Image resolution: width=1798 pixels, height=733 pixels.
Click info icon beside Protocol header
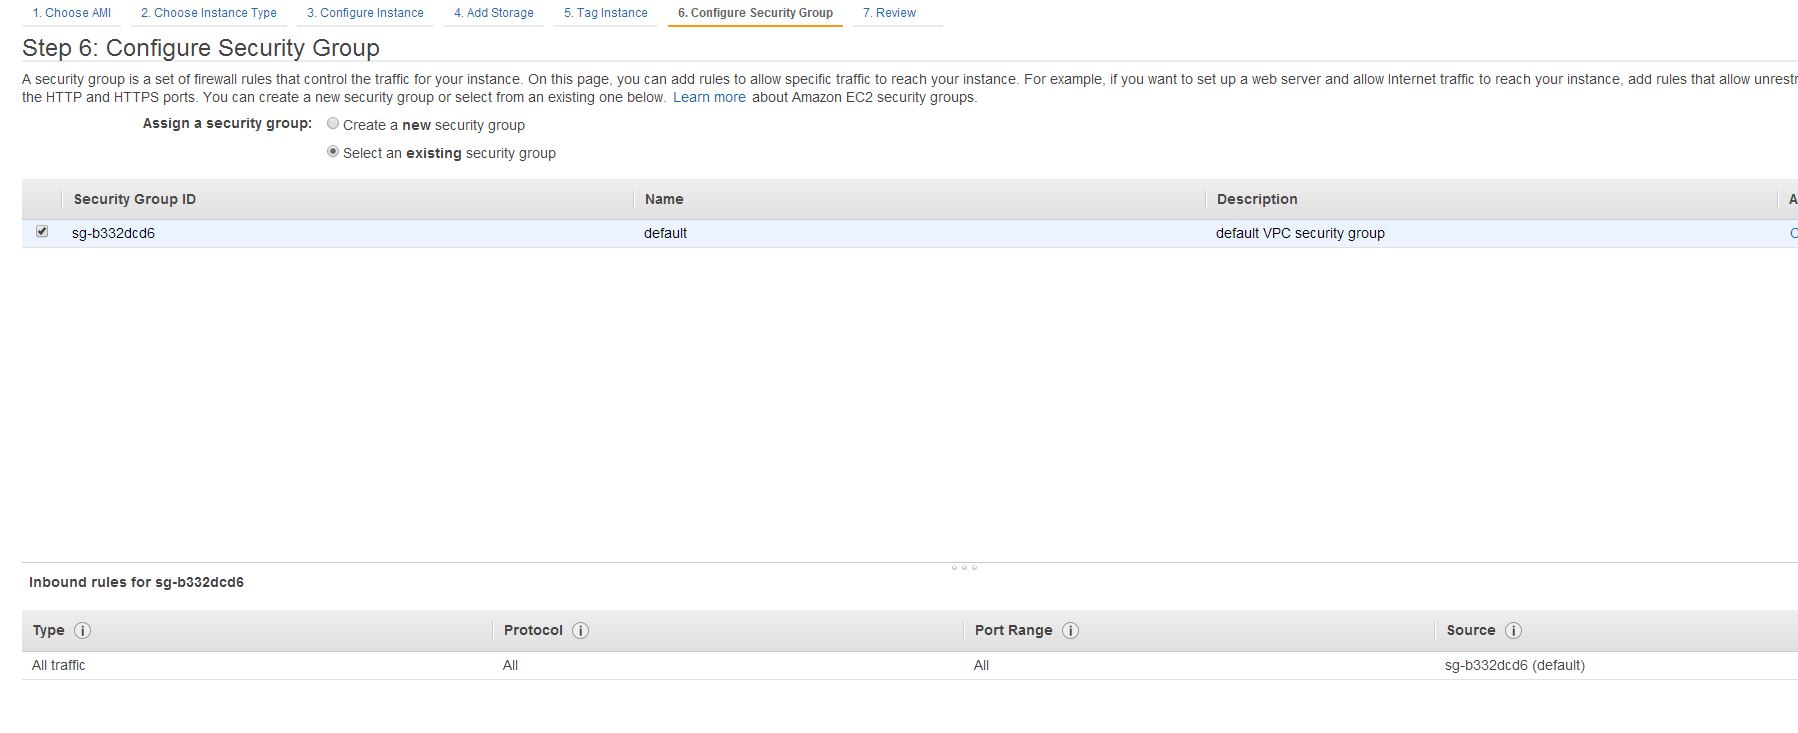[580, 631]
